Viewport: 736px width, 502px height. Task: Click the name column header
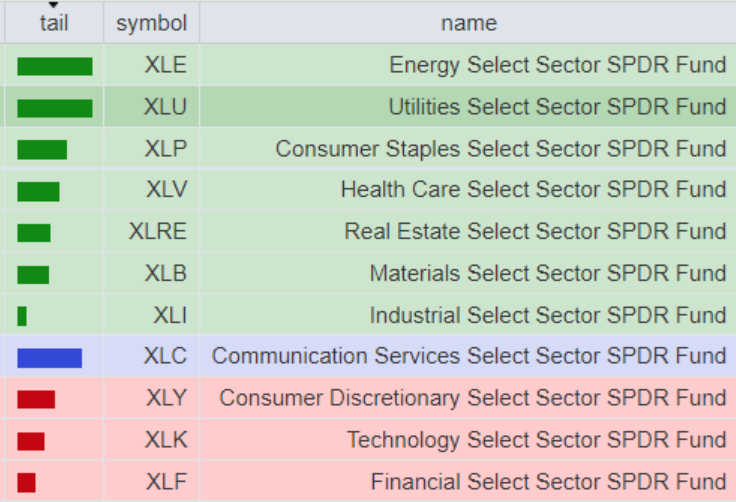tap(468, 23)
